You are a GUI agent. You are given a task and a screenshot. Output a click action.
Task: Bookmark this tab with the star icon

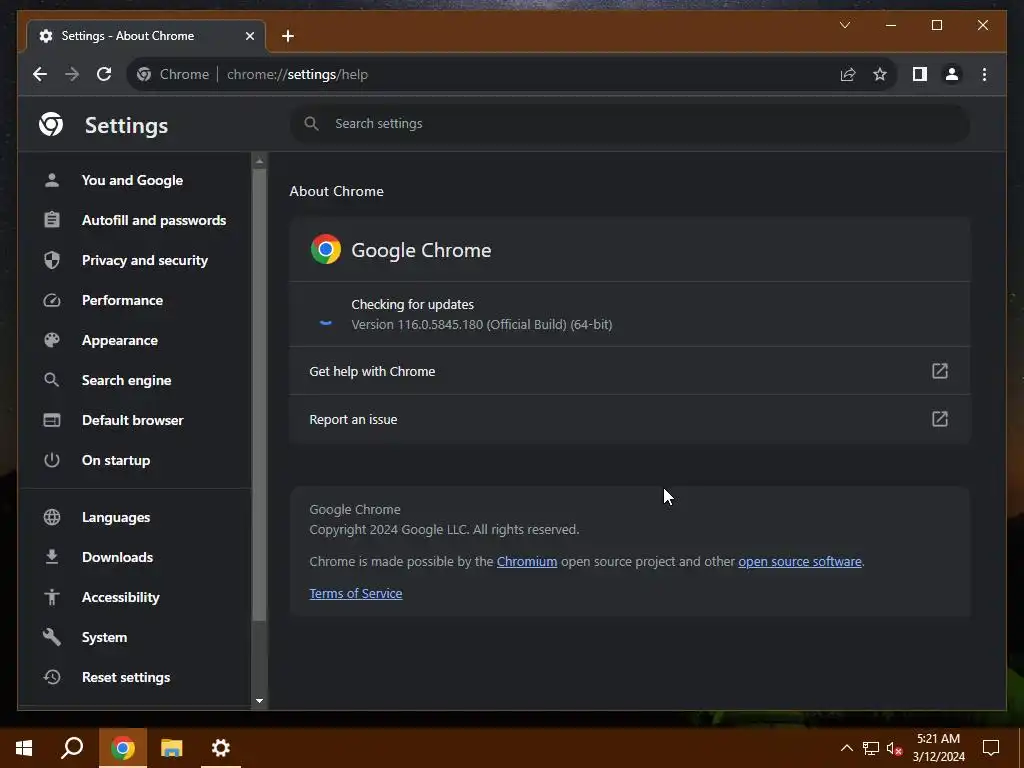pos(880,74)
